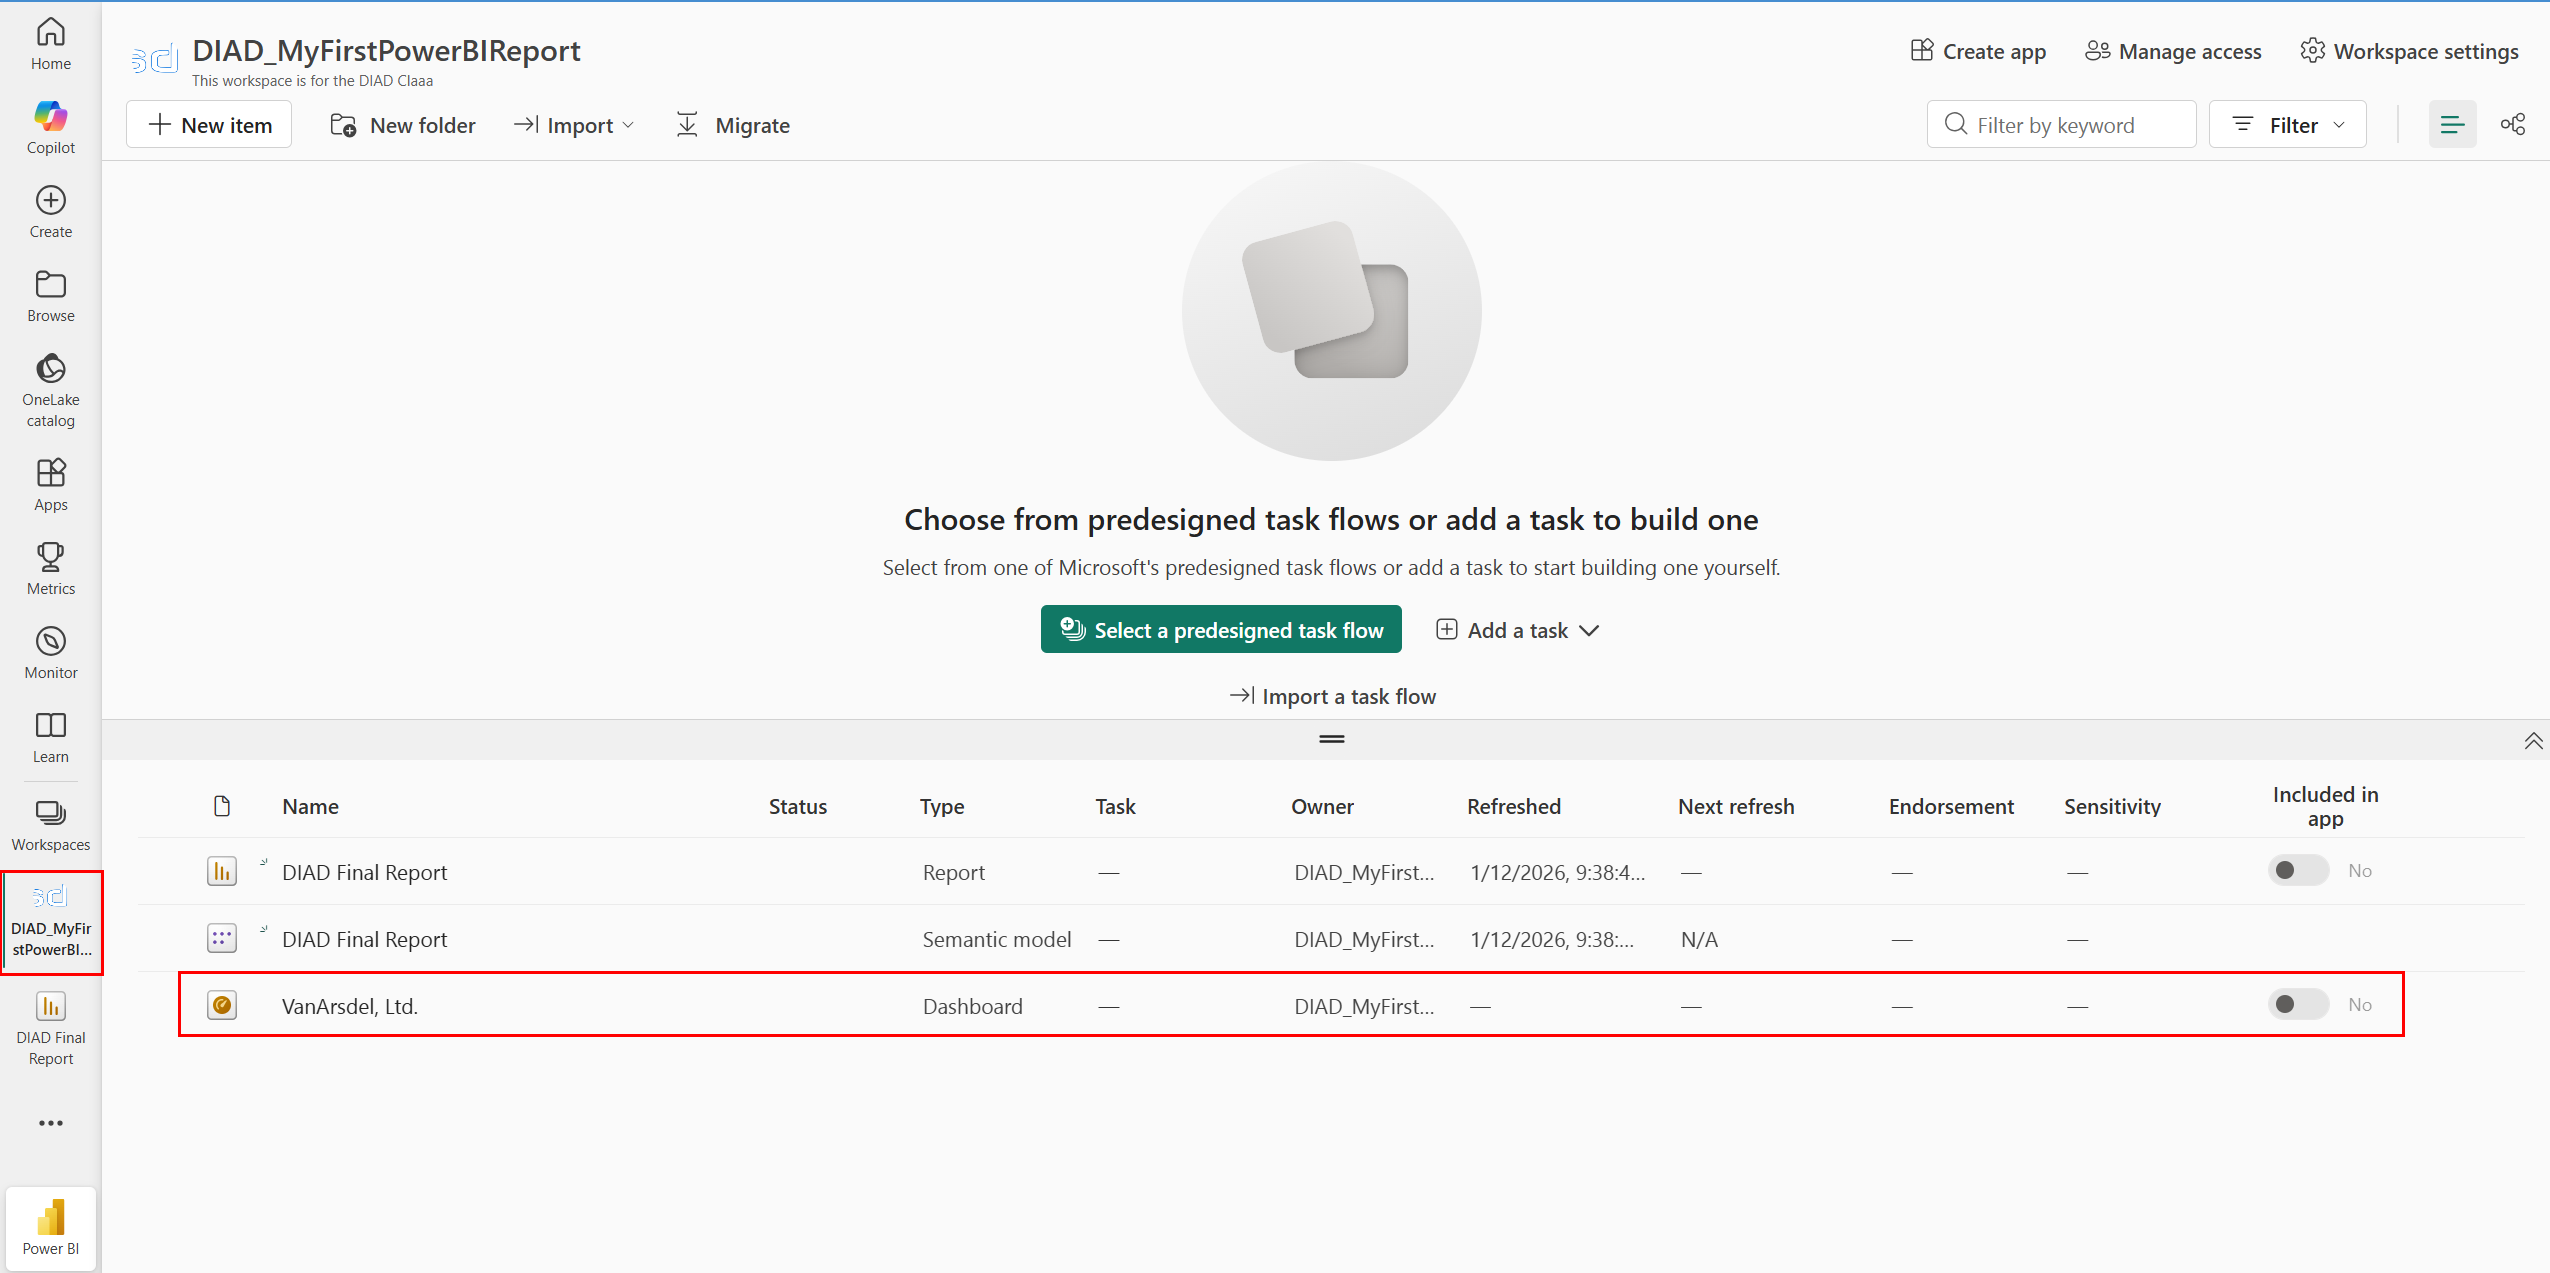The height and width of the screenshot is (1273, 2550).
Task: Expand the Add a task menu
Action: point(1517,630)
